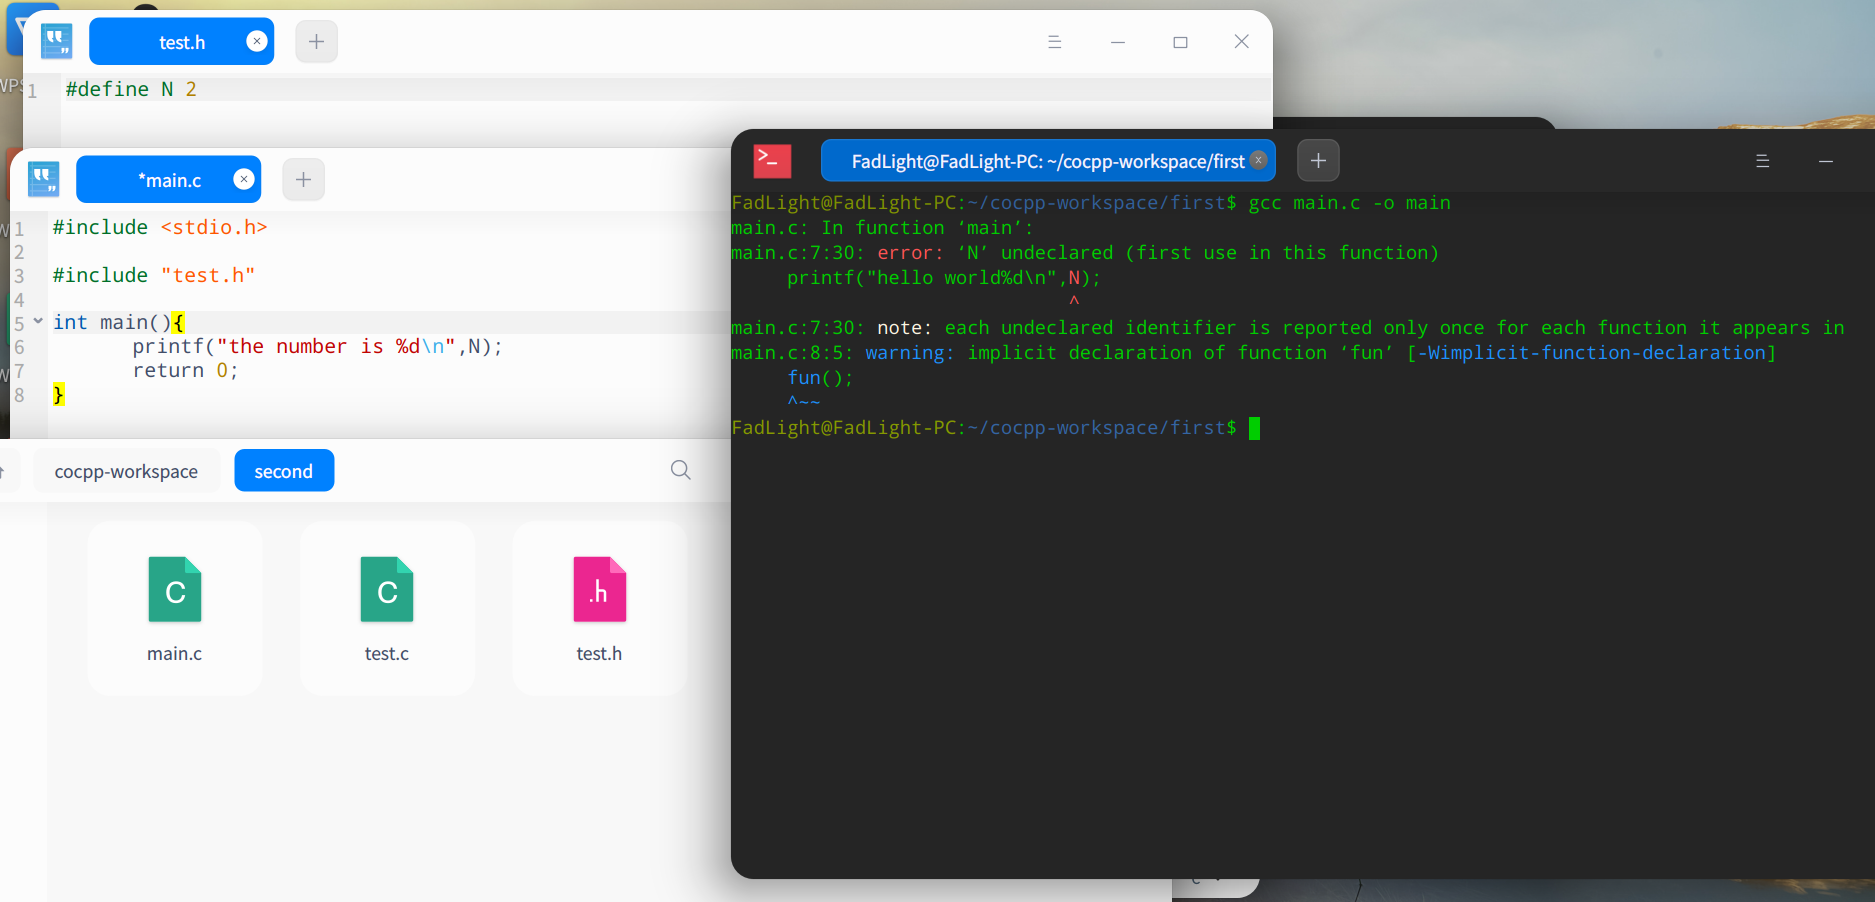
Task: Click the #include <stdio.h> line
Action: click(x=160, y=227)
